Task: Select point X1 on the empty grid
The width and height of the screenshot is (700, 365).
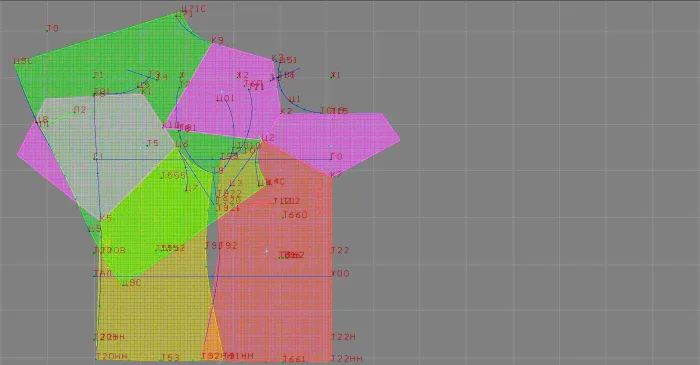Action: tap(335, 75)
